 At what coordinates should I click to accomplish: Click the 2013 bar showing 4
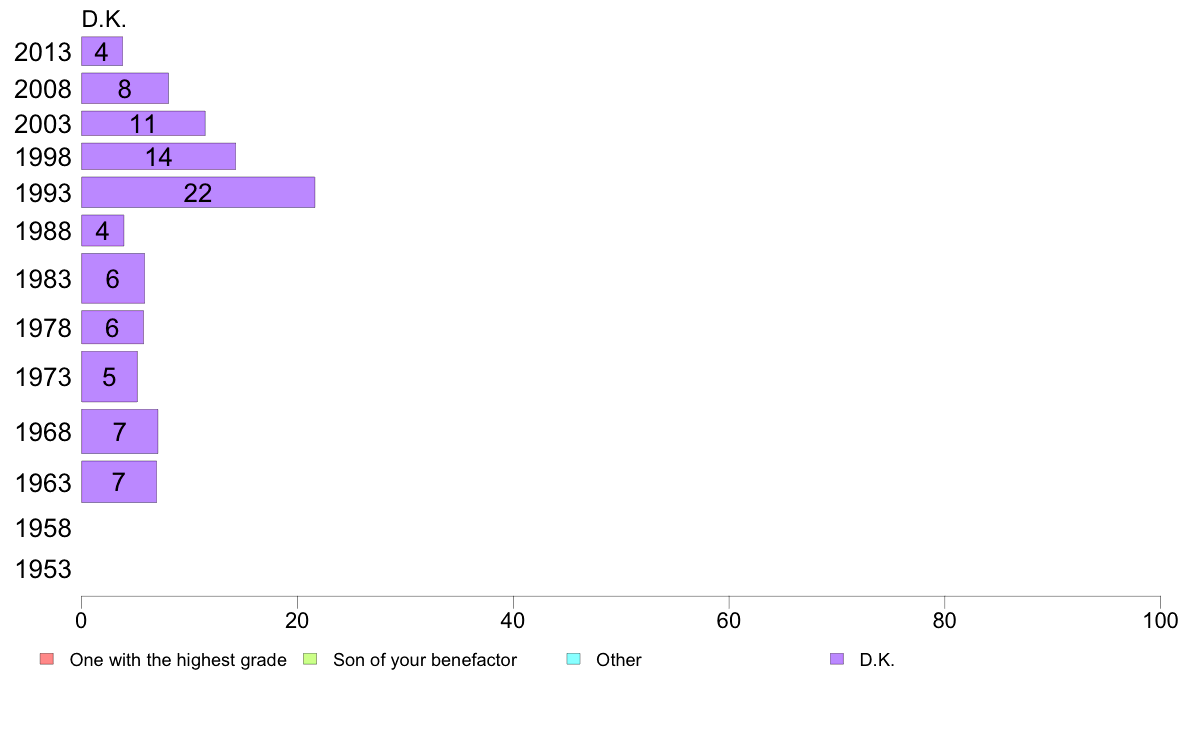click(102, 52)
